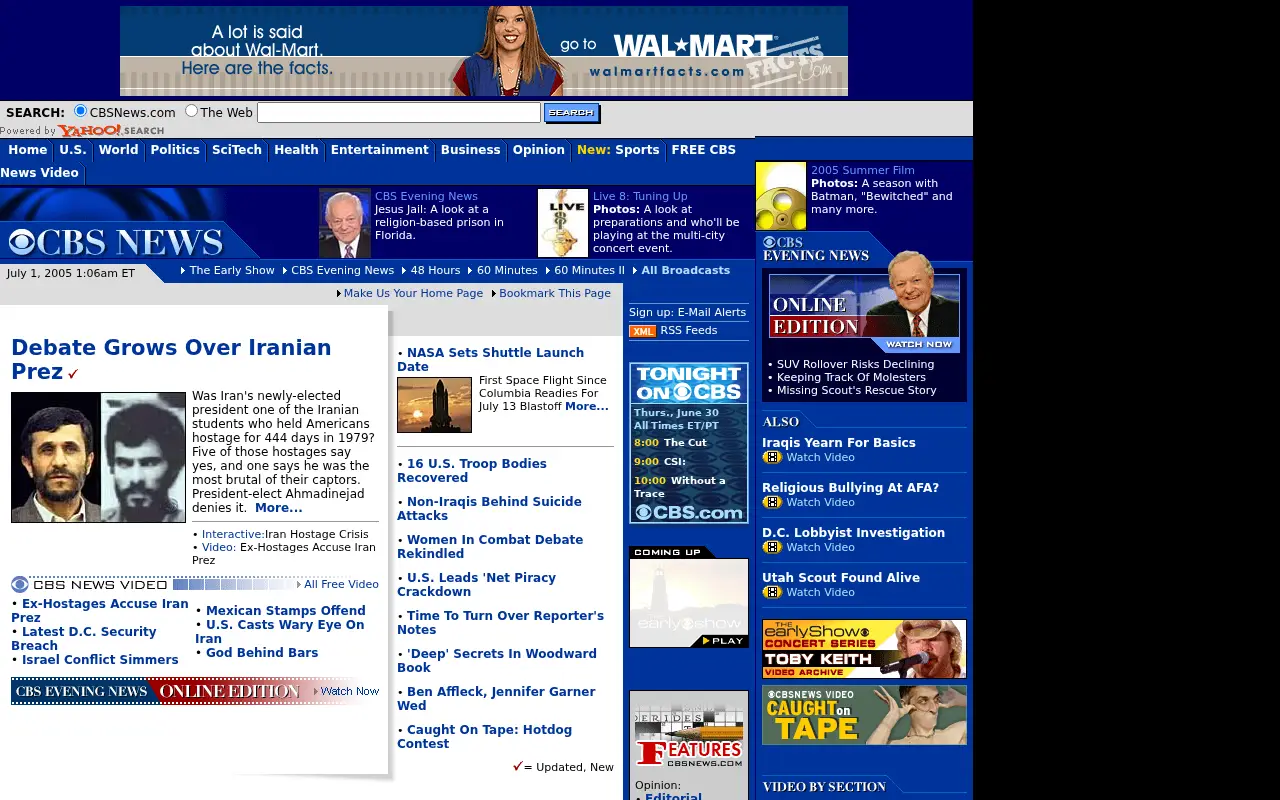Select the CBSNews.com search radio button
This screenshot has height=800, width=1280.
click(x=81, y=111)
